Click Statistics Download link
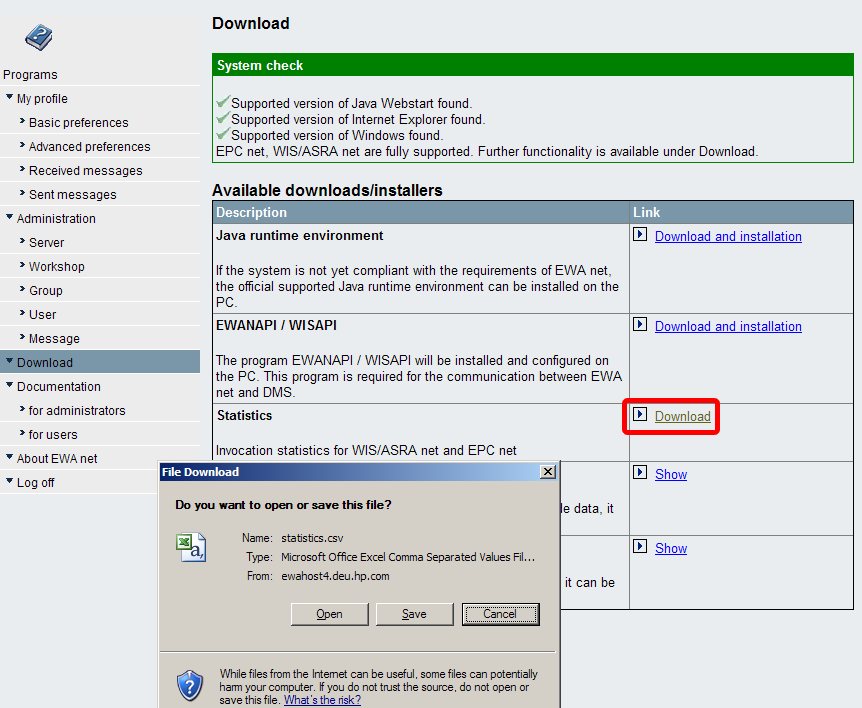This screenshot has height=708, width=862. click(682, 416)
